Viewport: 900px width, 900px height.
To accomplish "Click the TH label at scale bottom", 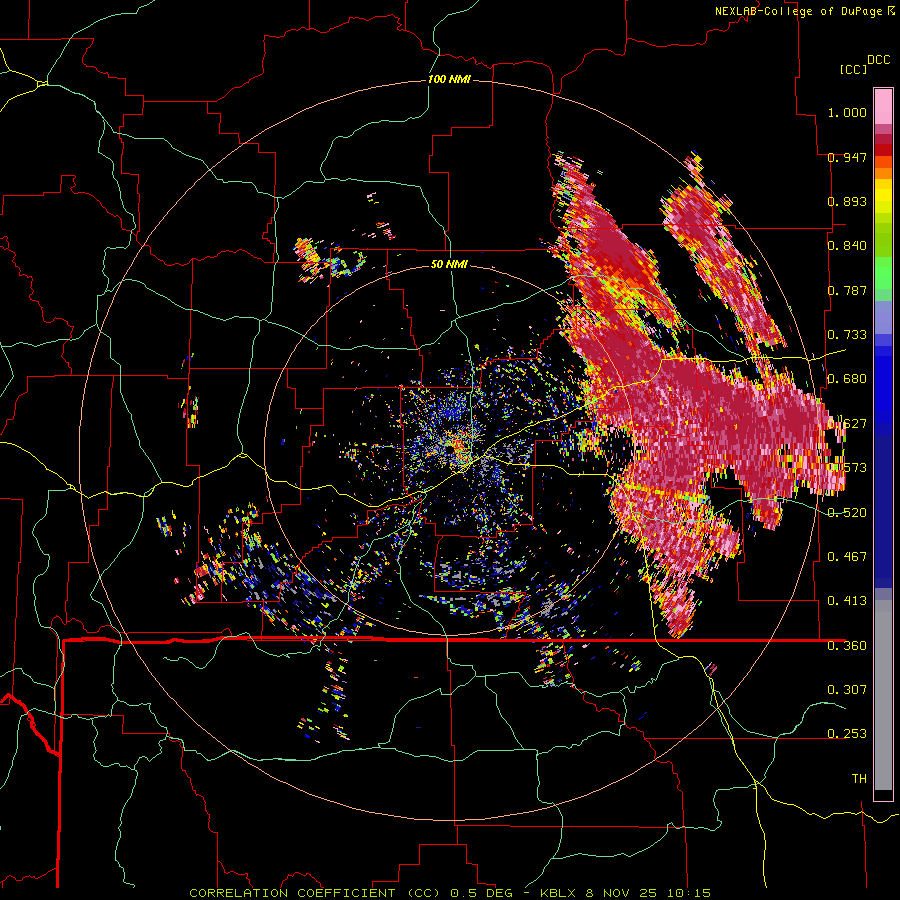I will [x=859, y=779].
